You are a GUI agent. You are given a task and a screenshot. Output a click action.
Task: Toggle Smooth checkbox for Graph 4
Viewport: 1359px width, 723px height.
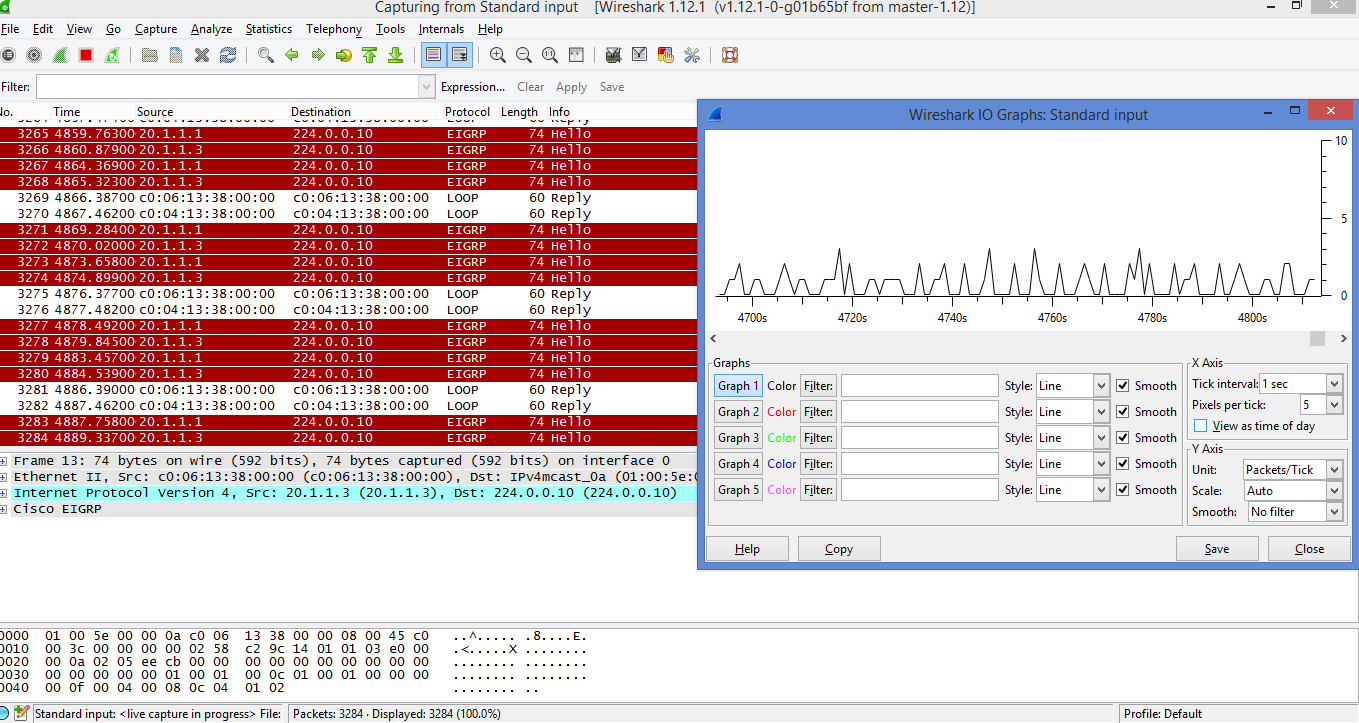coord(1123,464)
